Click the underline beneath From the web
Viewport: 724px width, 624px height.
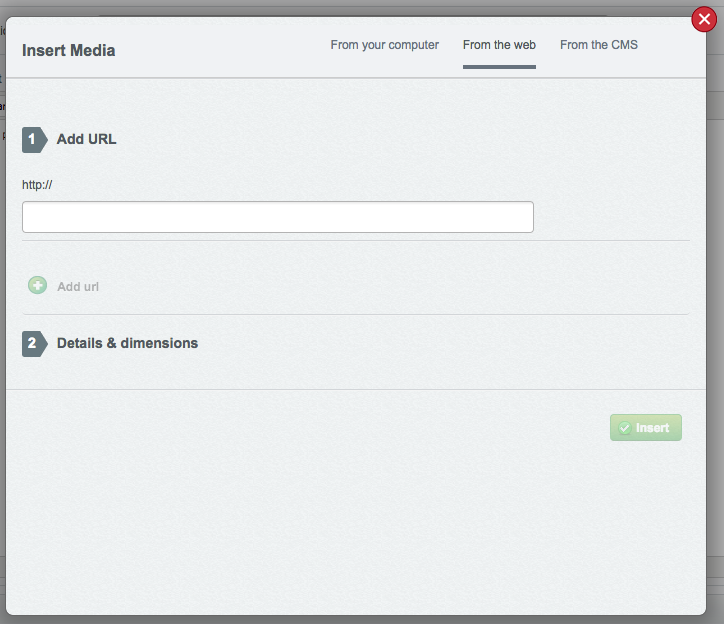pyautogui.click(x=499, y=67)
